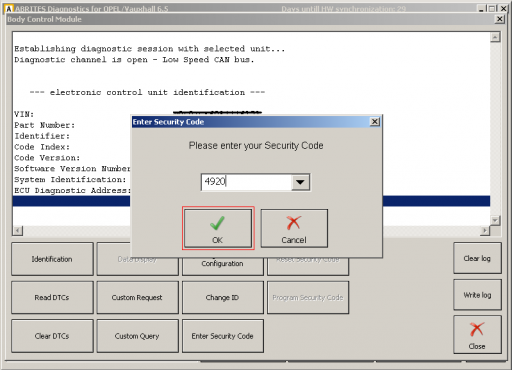512x370 pixels.
Task: Select the 'electronic control unit identification' heading
Action: point(147,92)
